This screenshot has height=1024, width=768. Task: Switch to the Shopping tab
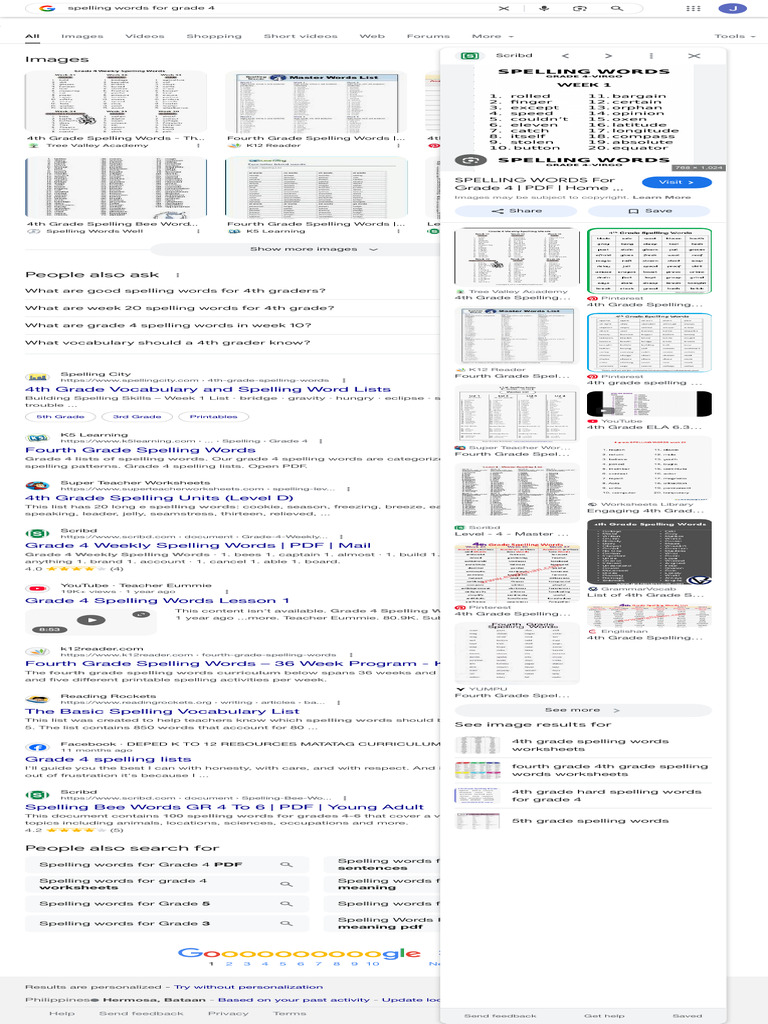tap(214, 37)
